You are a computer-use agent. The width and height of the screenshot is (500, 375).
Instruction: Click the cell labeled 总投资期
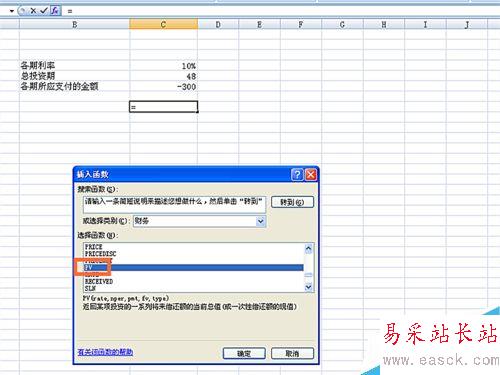74,76
